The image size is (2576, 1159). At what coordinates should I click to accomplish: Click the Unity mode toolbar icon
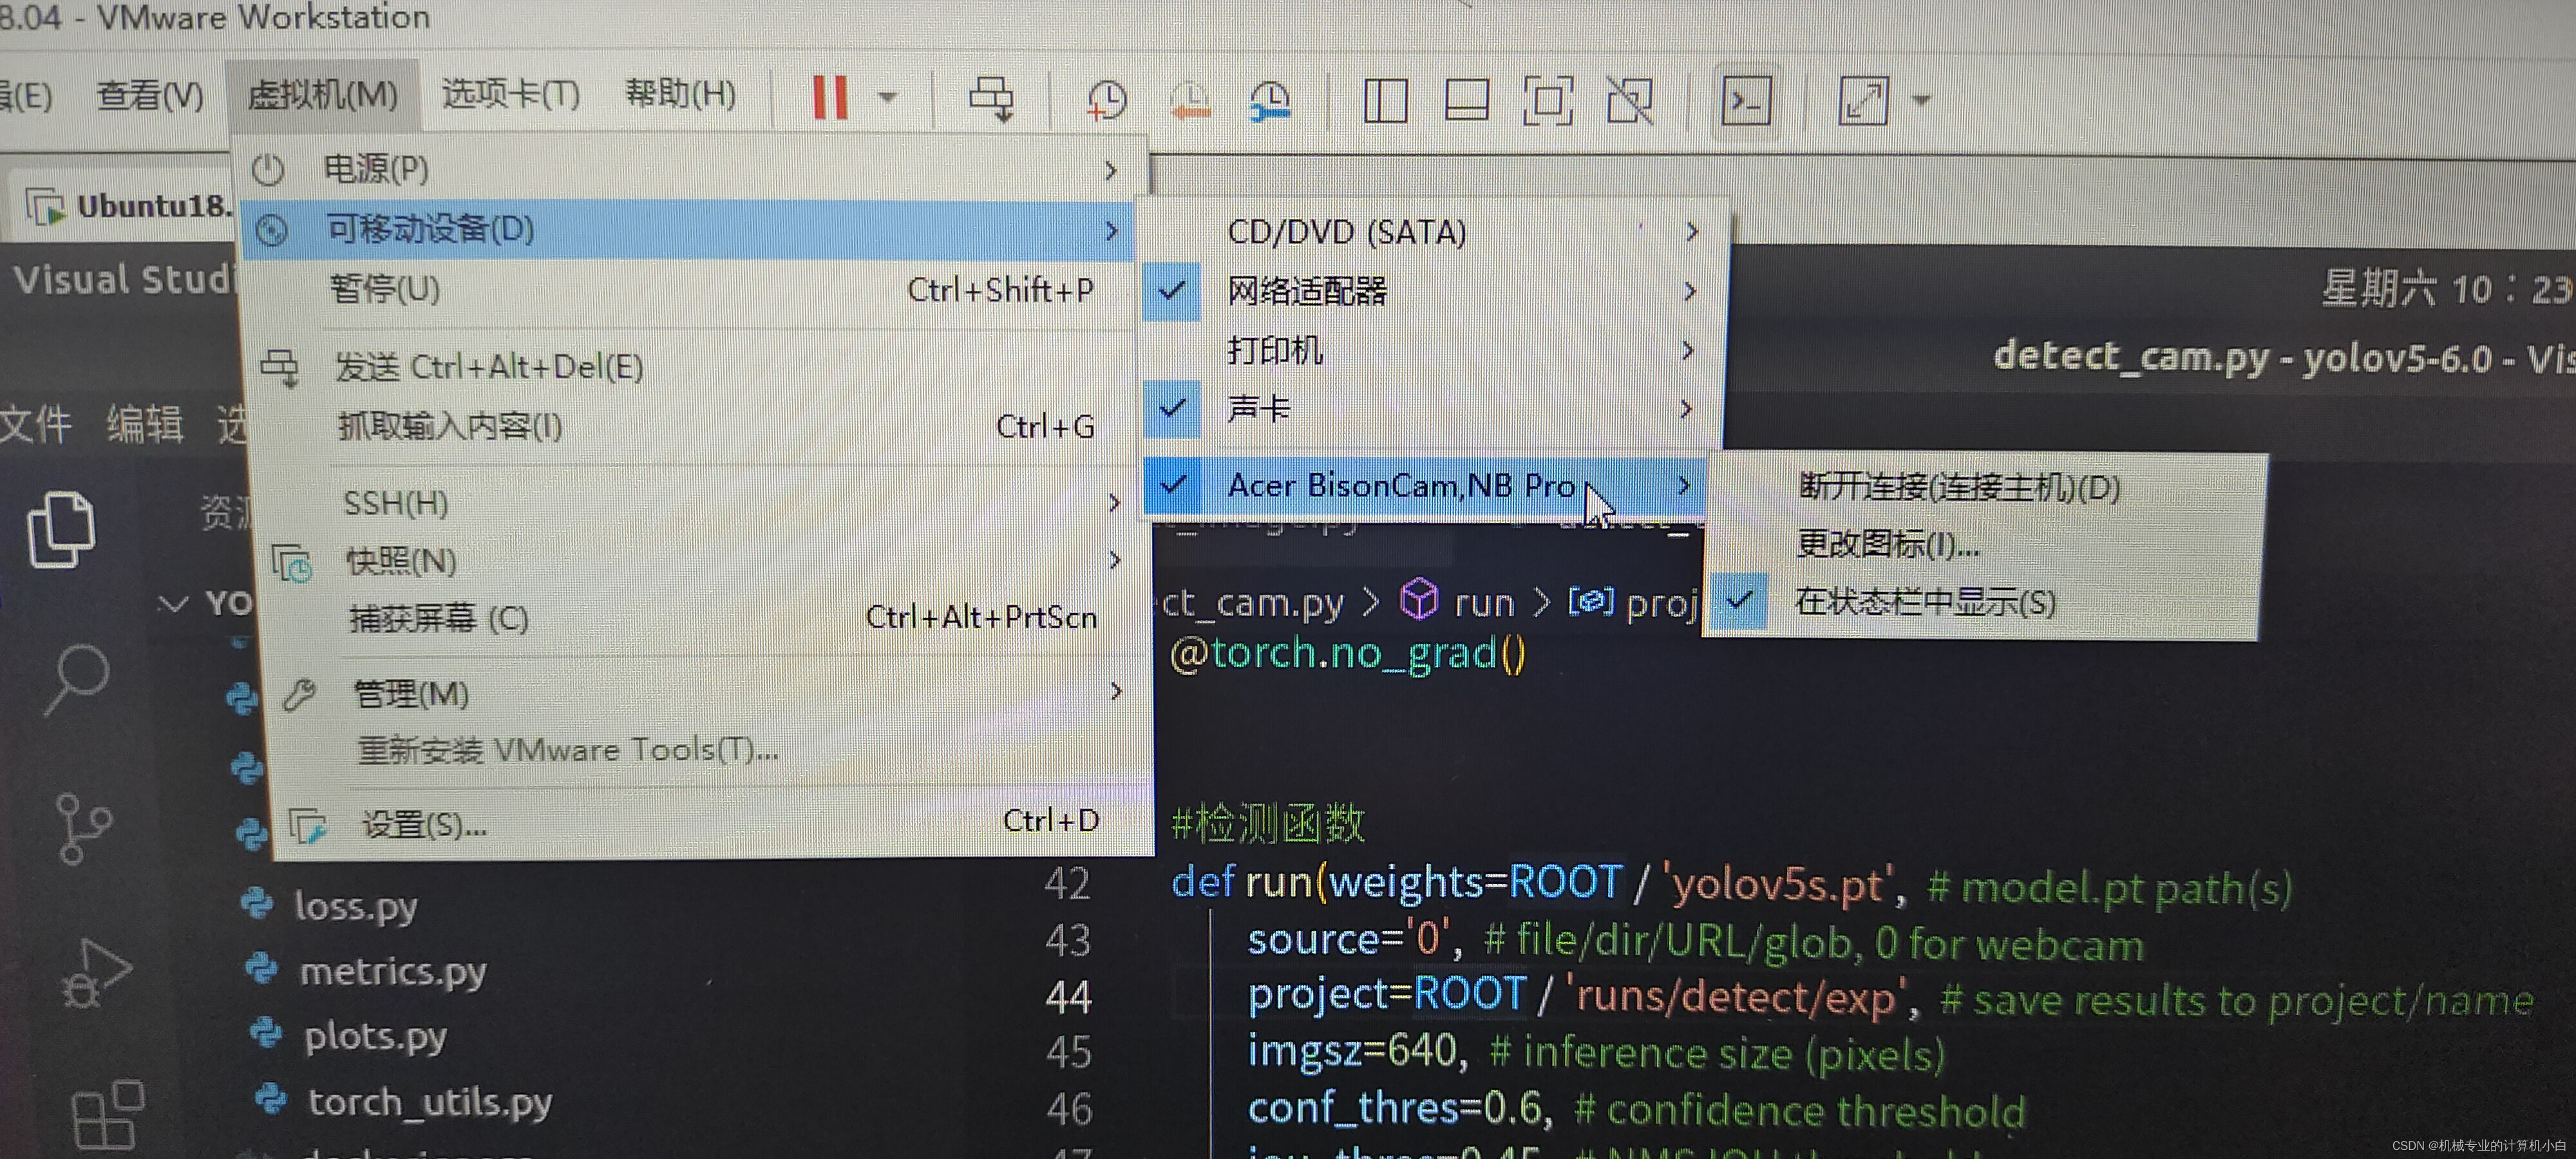1629,101
